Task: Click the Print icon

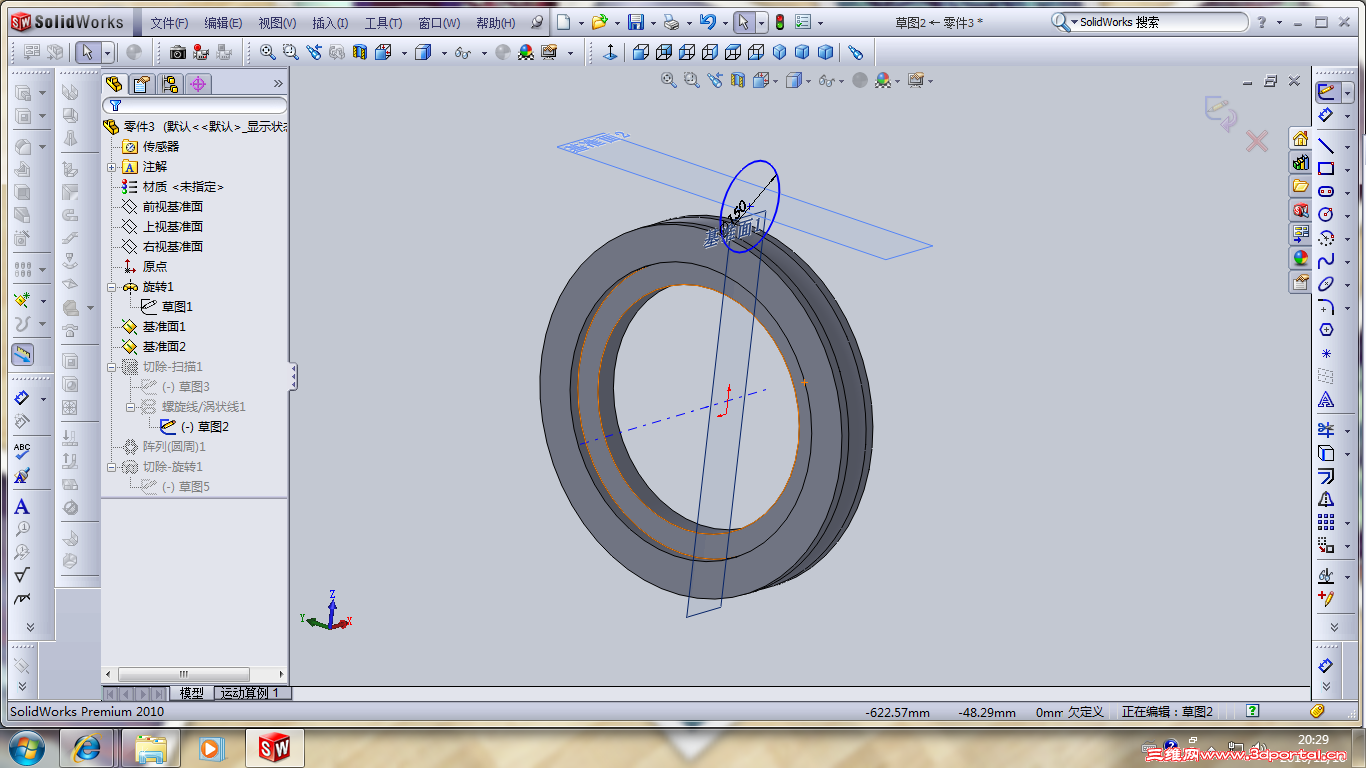Action: click(672, 22)
